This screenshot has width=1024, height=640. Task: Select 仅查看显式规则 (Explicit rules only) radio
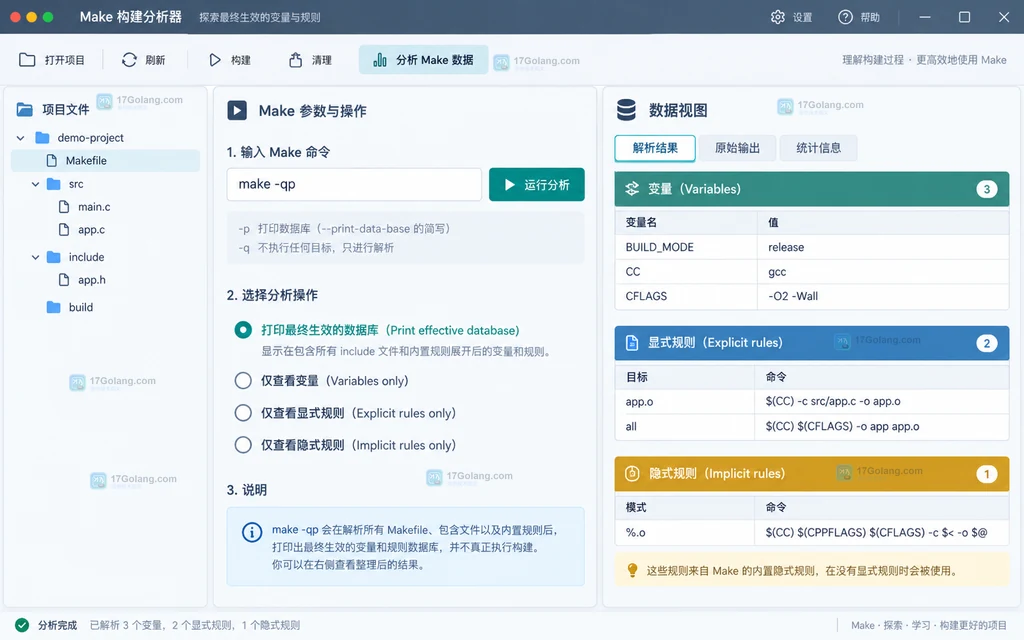pos(243,413)
